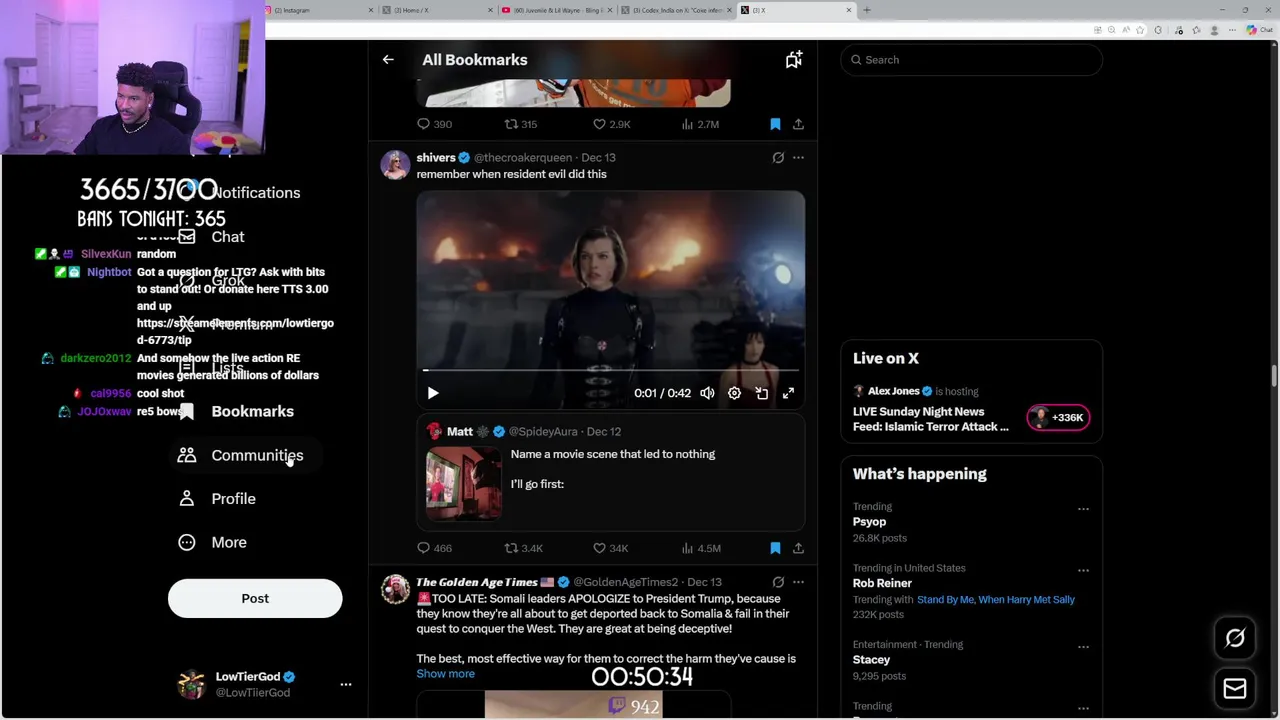View analytics for the 4.5M views post
The image size is (1280, 720).
point(701,548)
